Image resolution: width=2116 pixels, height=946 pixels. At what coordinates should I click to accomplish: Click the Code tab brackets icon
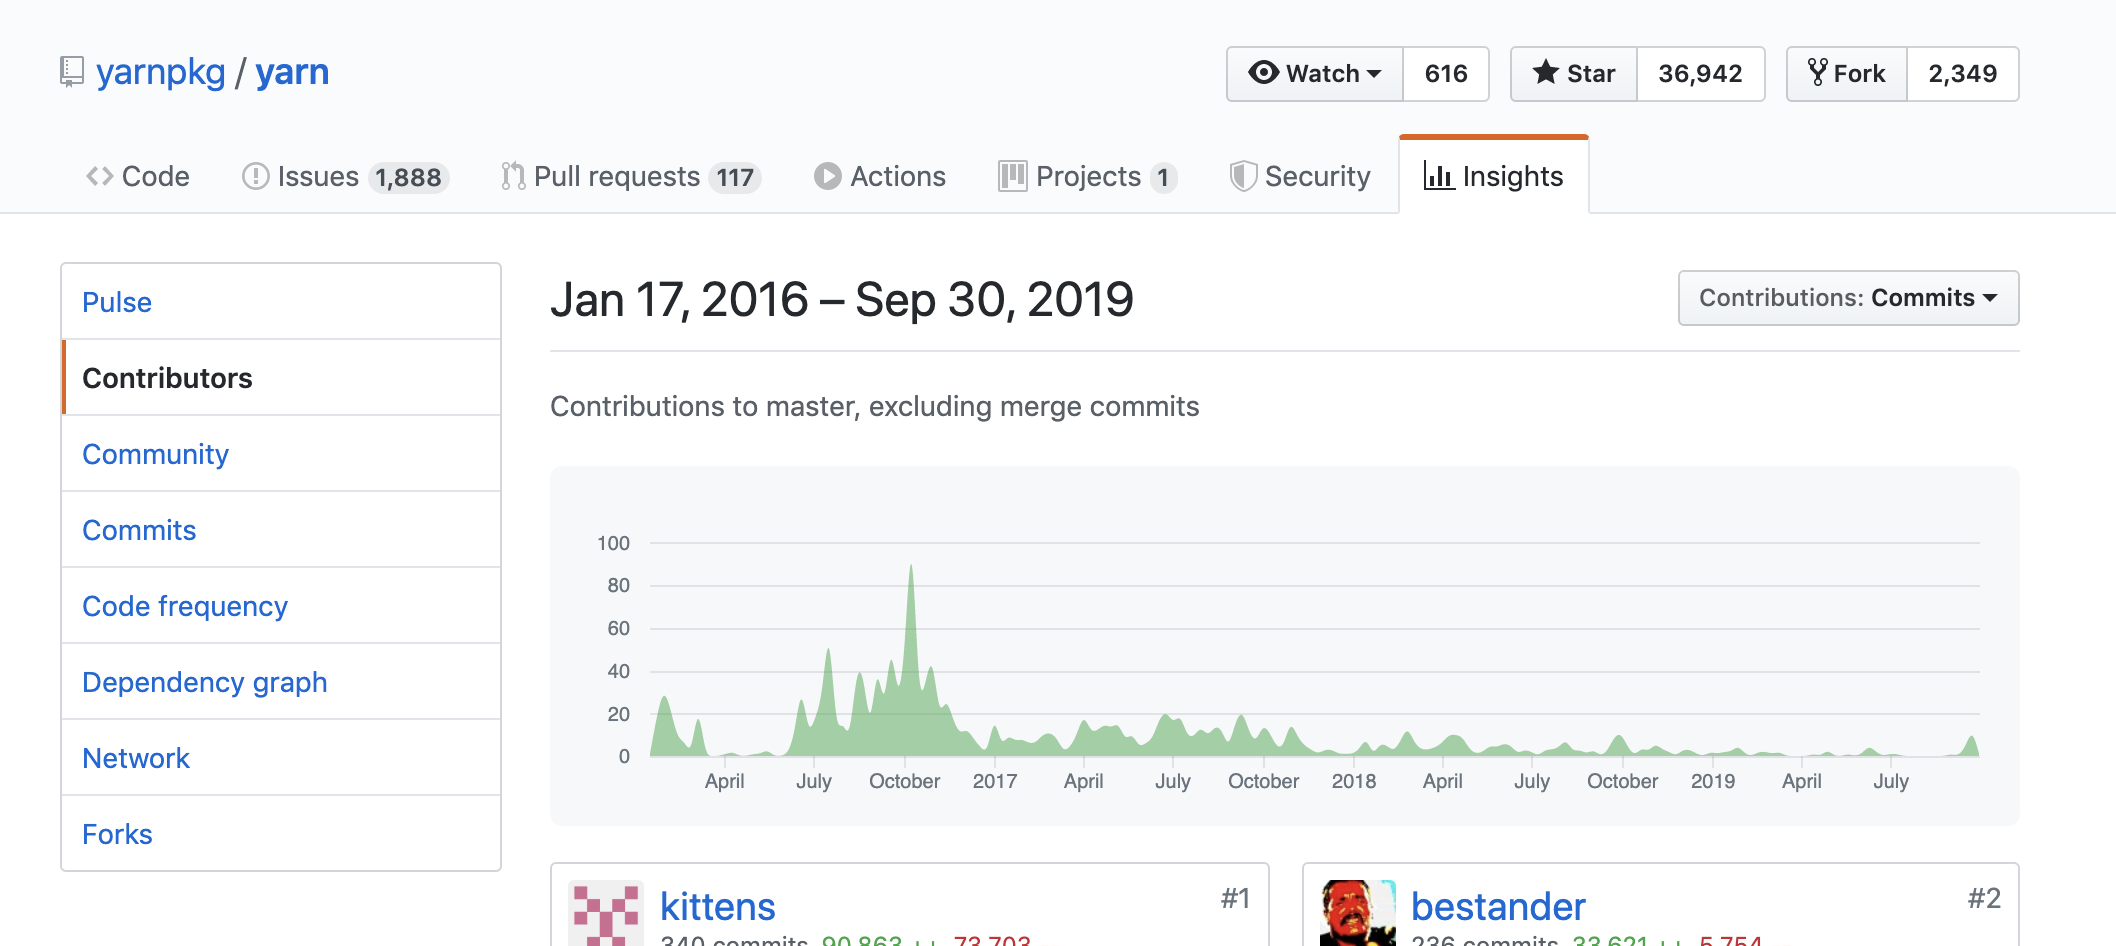99,177
